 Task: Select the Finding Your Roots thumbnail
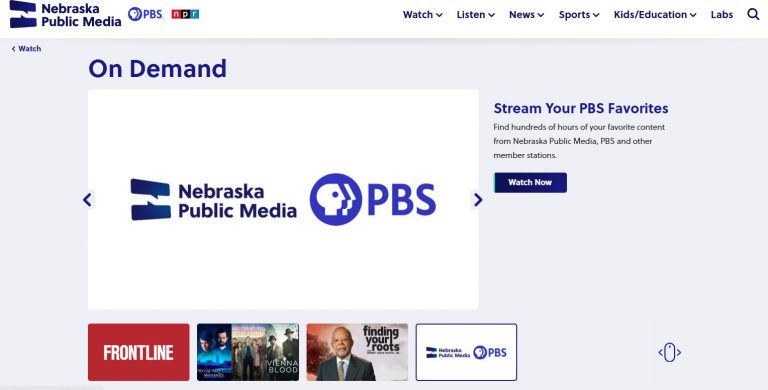(x=357, y=352)
